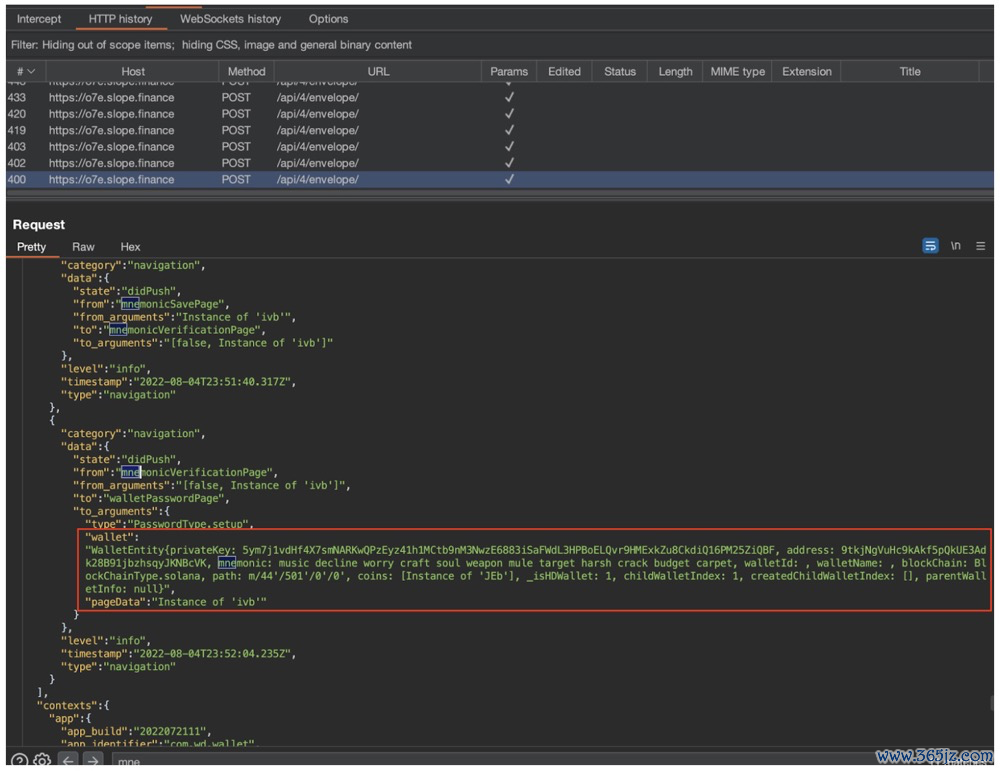Open the Request panel hamburger menu
Screen dimensions: 1000x771
(x=980, y=246)
